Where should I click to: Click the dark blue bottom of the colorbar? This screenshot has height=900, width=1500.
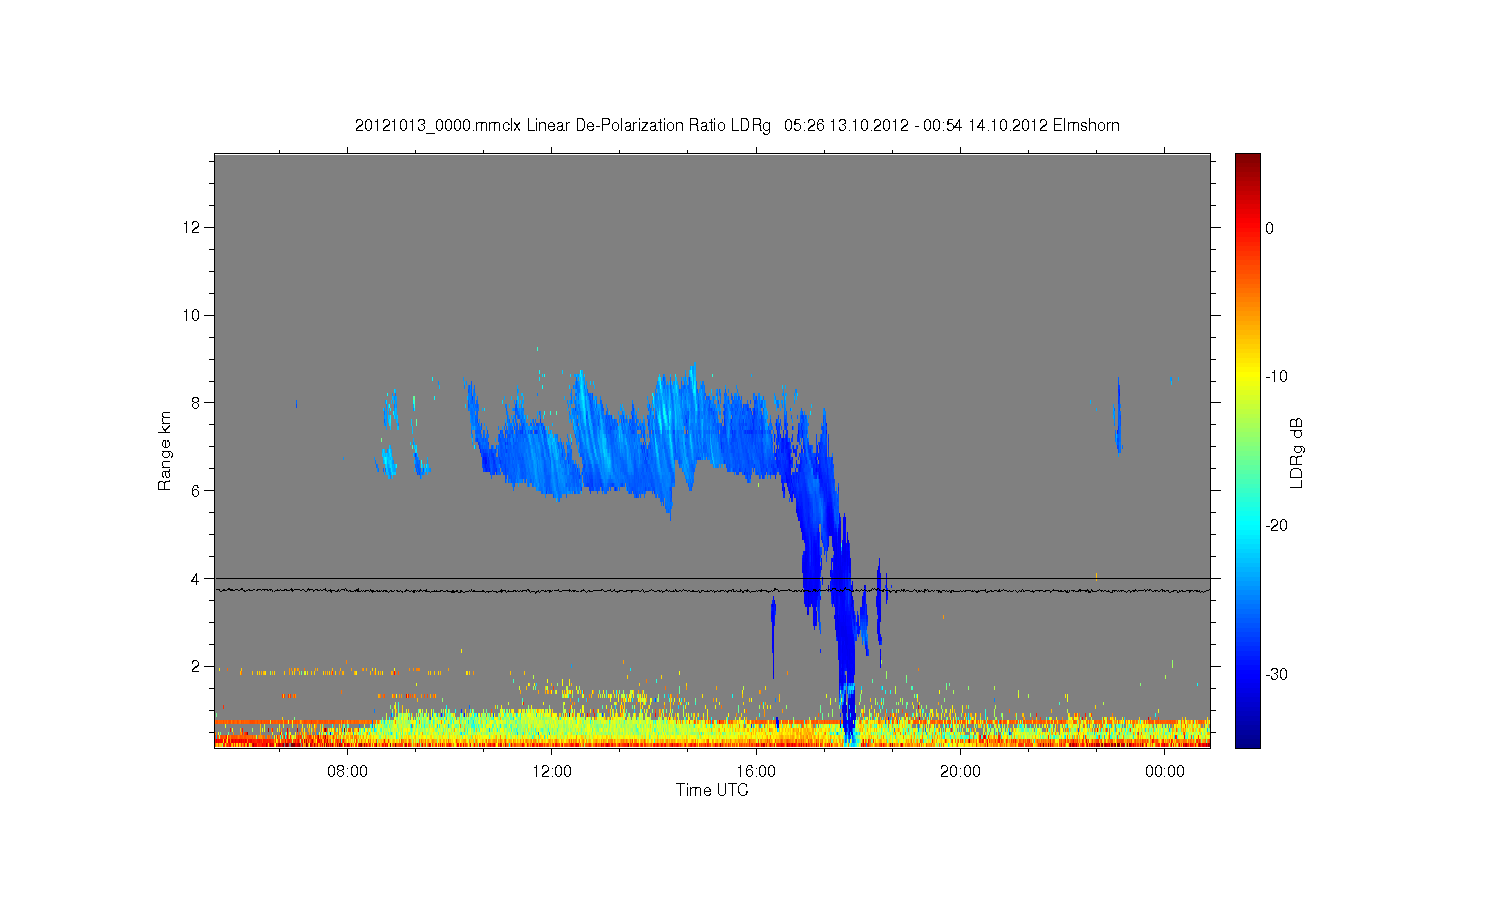[1248, 738]
